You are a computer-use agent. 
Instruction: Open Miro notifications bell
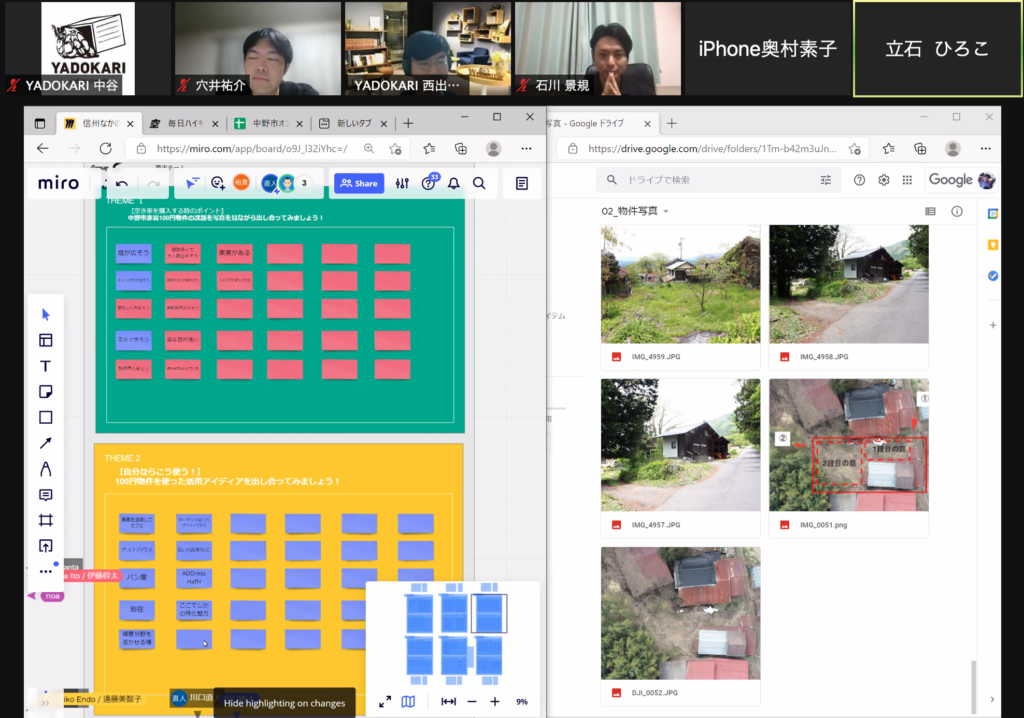point(454,184)
